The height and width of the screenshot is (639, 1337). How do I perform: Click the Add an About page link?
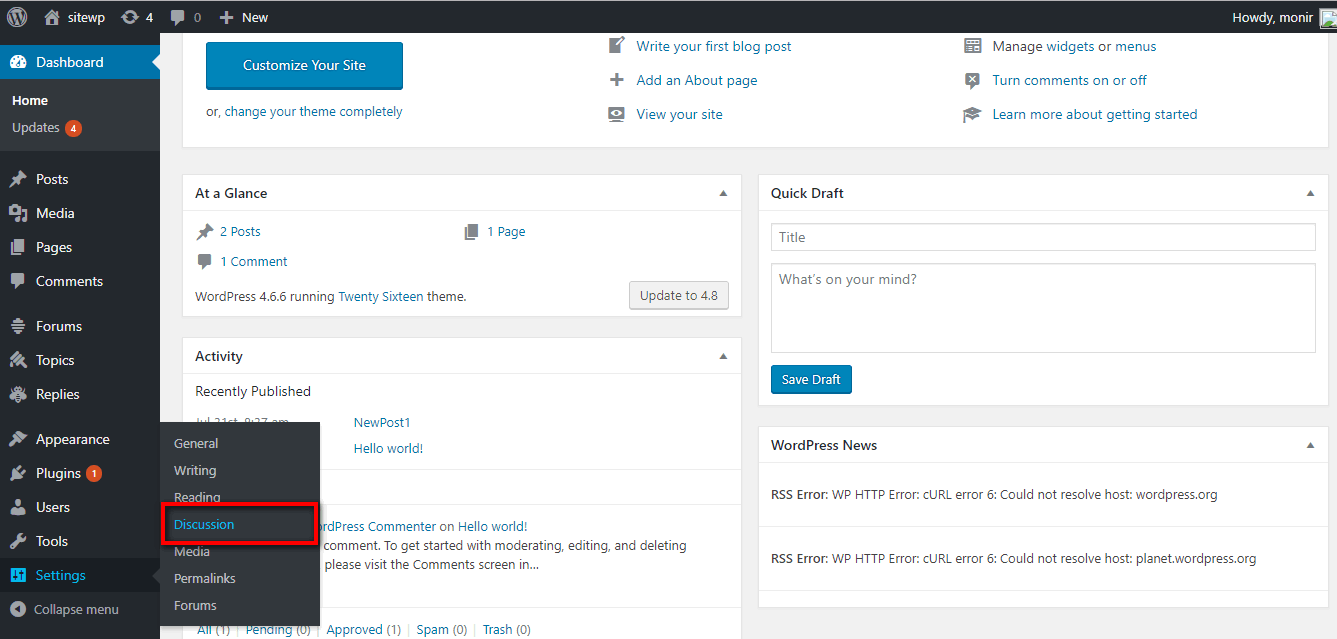(x=697, y=80)
